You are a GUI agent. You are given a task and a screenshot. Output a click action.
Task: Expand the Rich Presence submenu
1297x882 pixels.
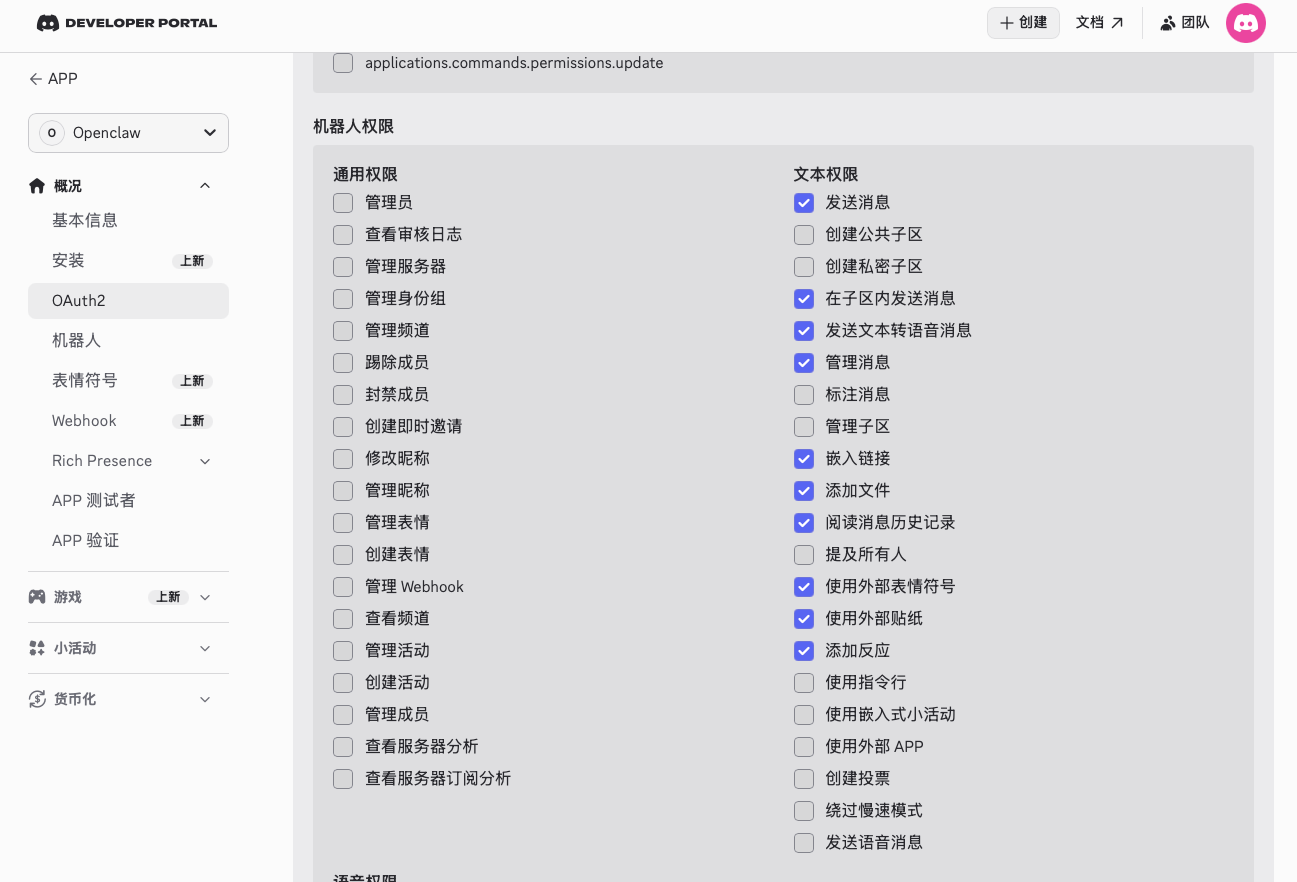205,461
